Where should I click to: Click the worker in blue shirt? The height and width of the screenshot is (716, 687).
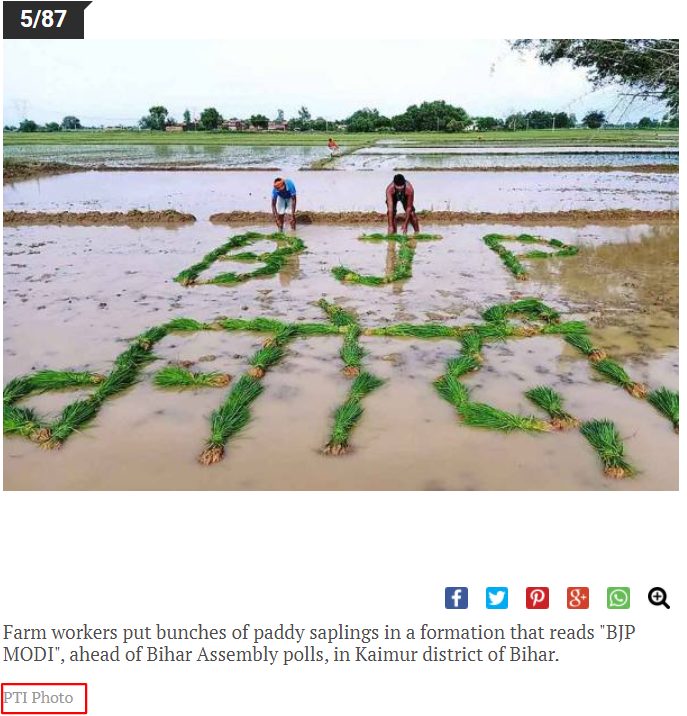point(284,203)
